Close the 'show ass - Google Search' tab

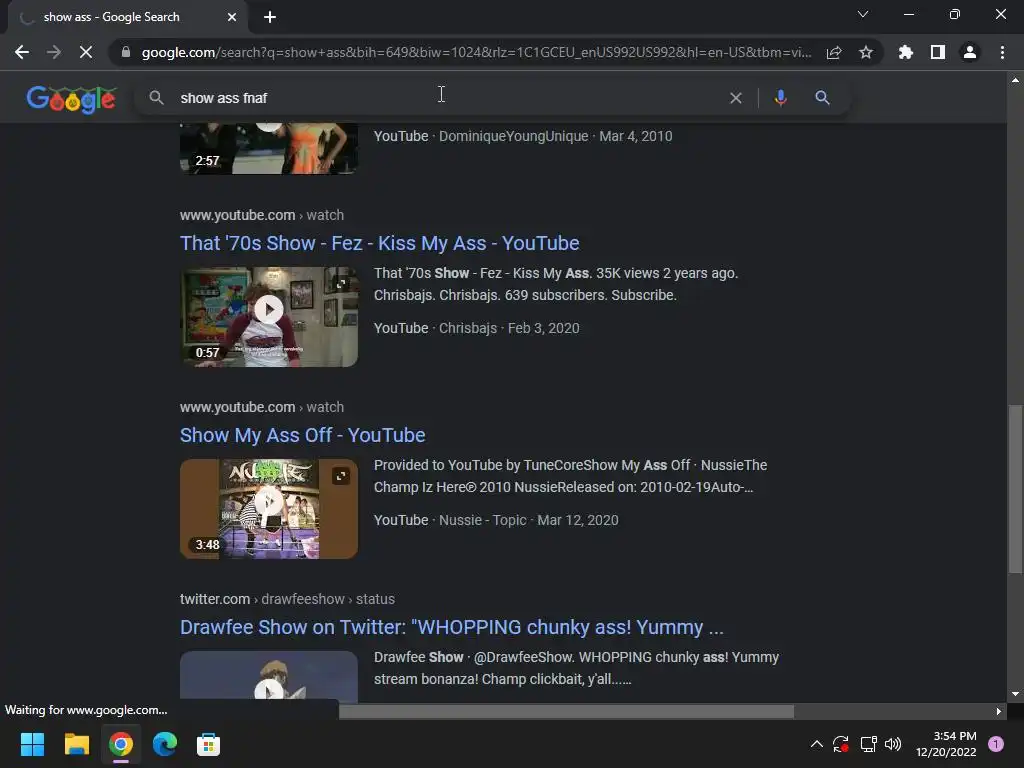232,17
